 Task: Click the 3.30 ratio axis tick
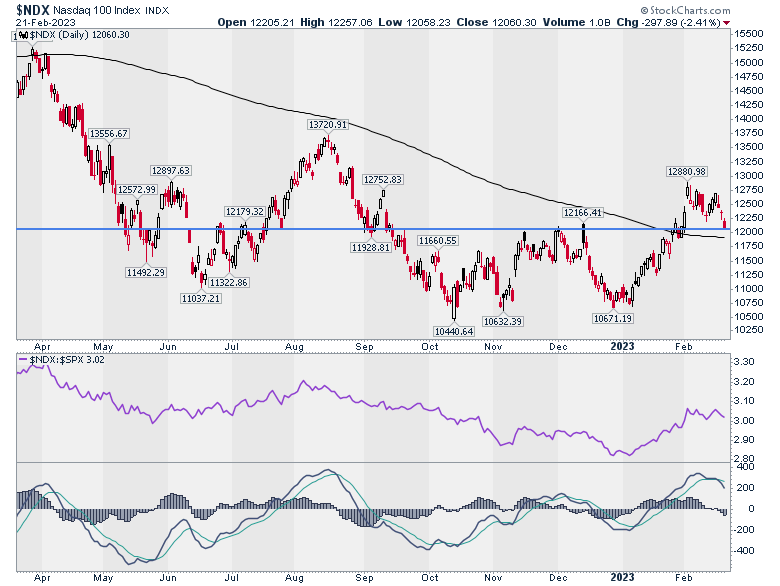coord(744,362)
